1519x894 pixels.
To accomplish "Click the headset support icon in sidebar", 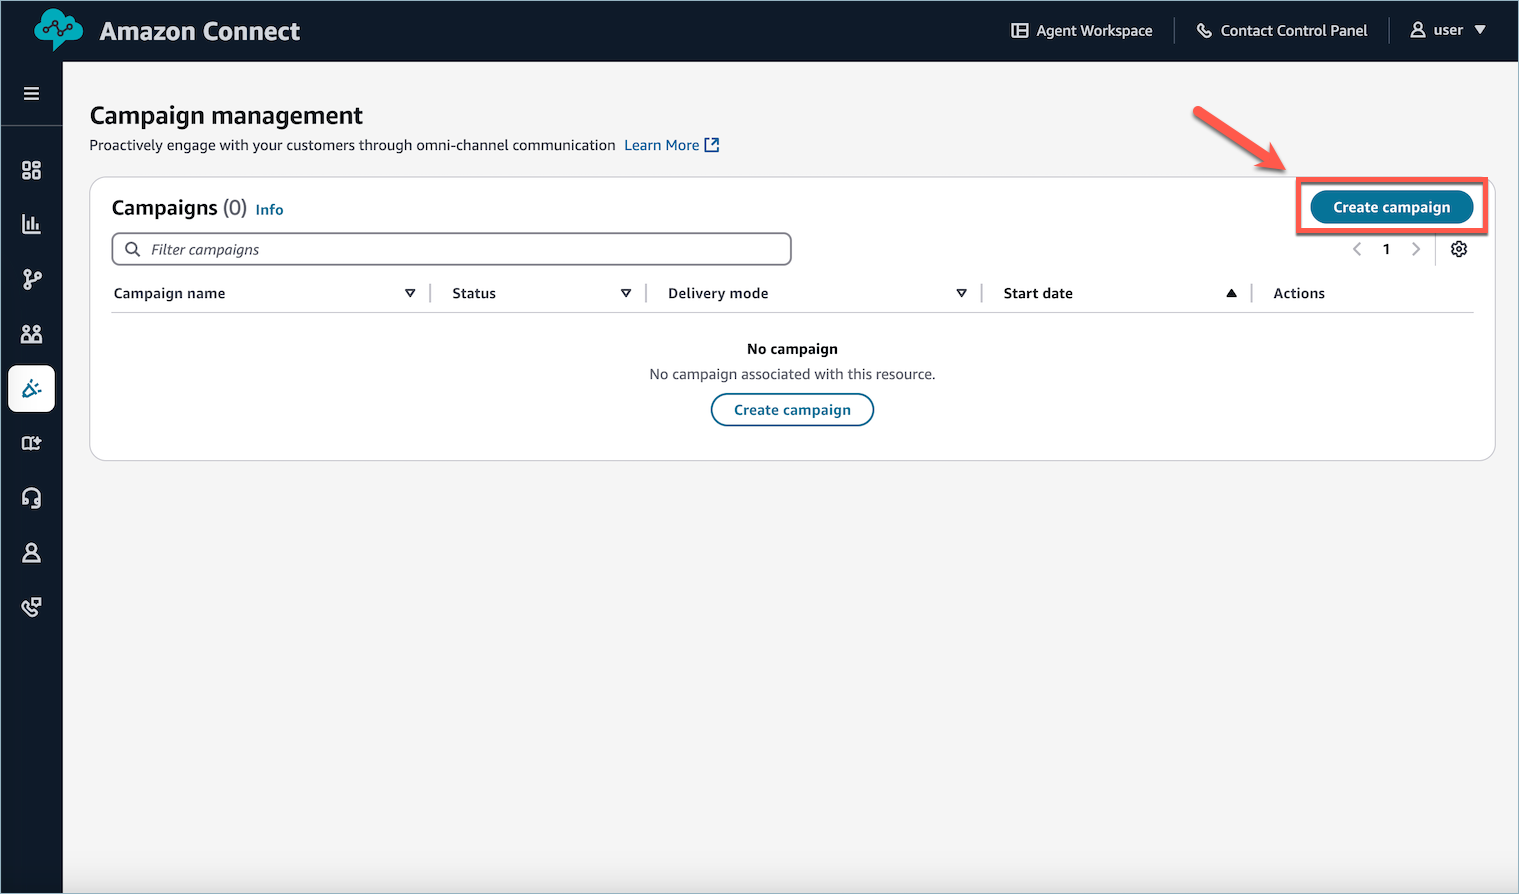I will pyautogui.click(x=31, y=497).
